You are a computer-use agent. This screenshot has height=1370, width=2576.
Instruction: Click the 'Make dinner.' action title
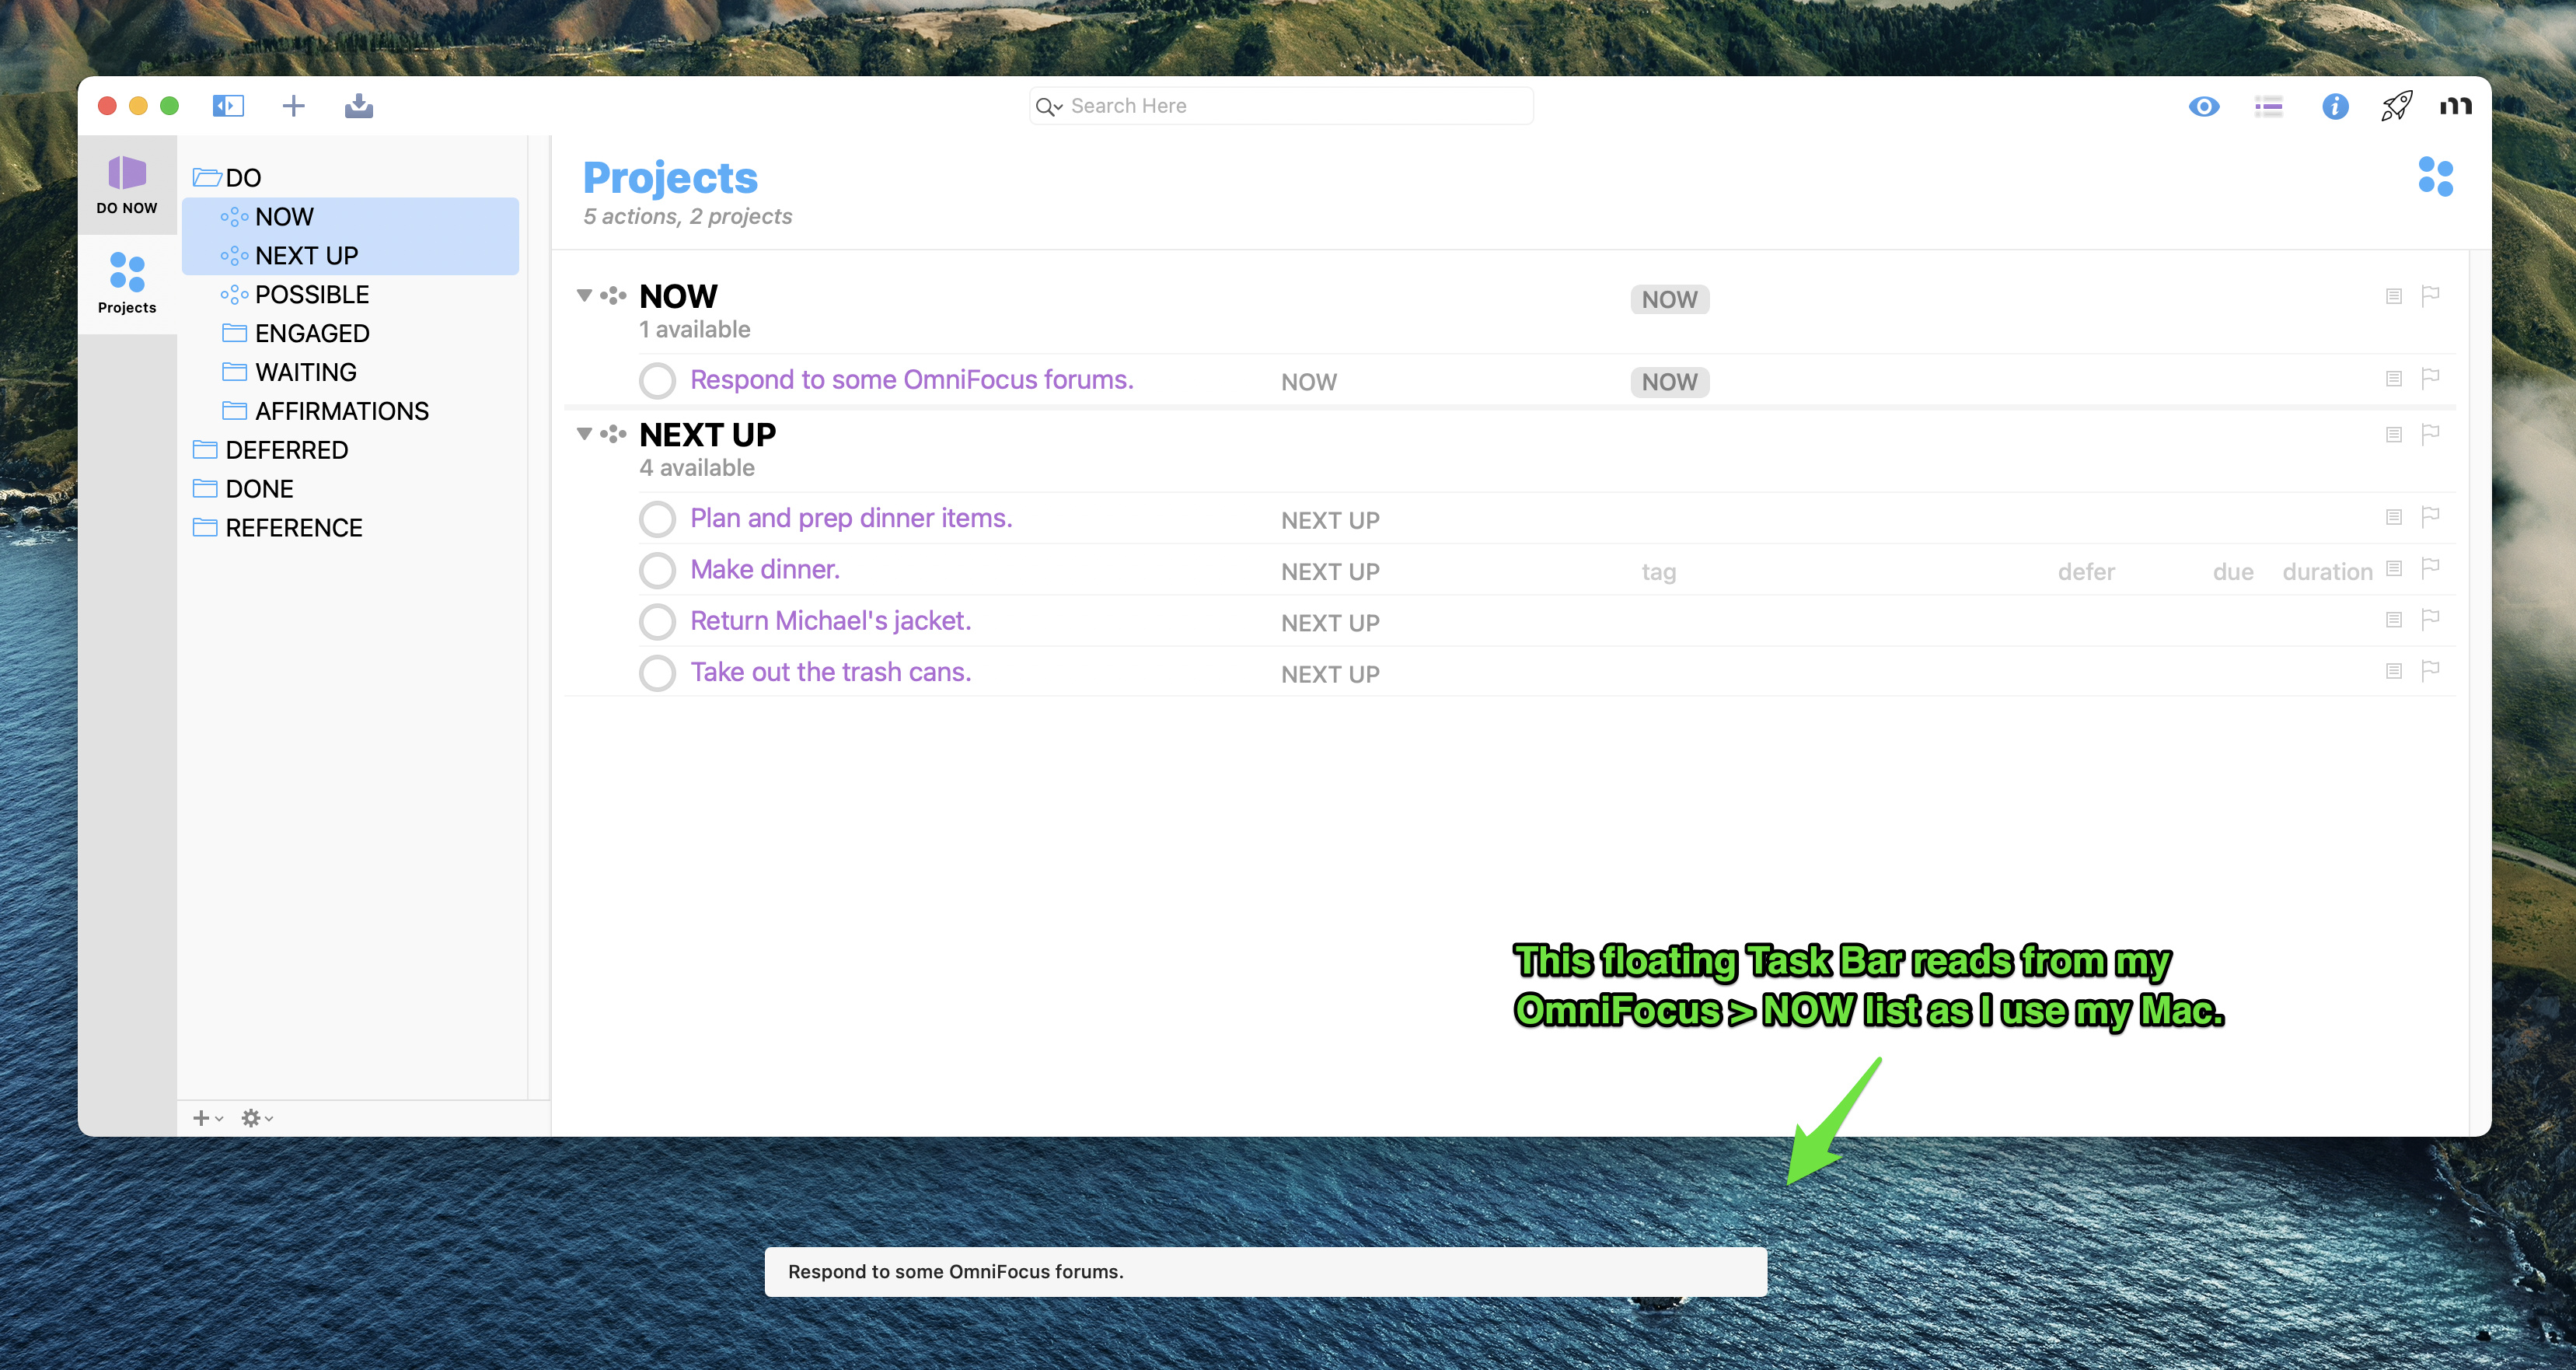[765, 570]
